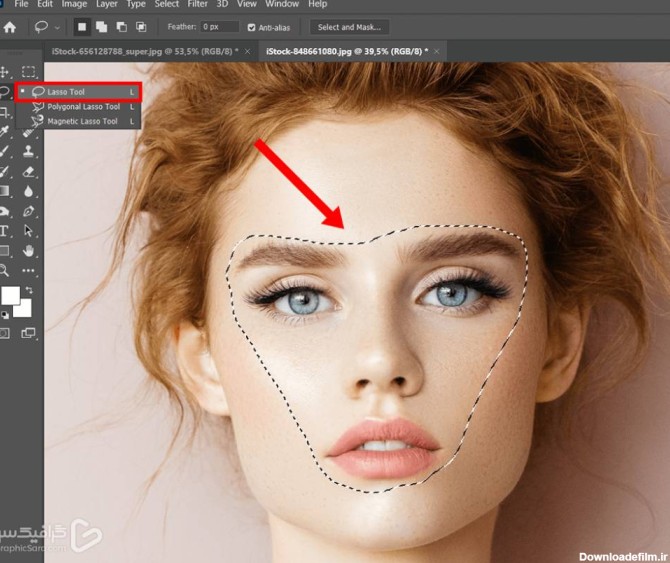Select the Zoom magnifier tool

click(5, 270)
